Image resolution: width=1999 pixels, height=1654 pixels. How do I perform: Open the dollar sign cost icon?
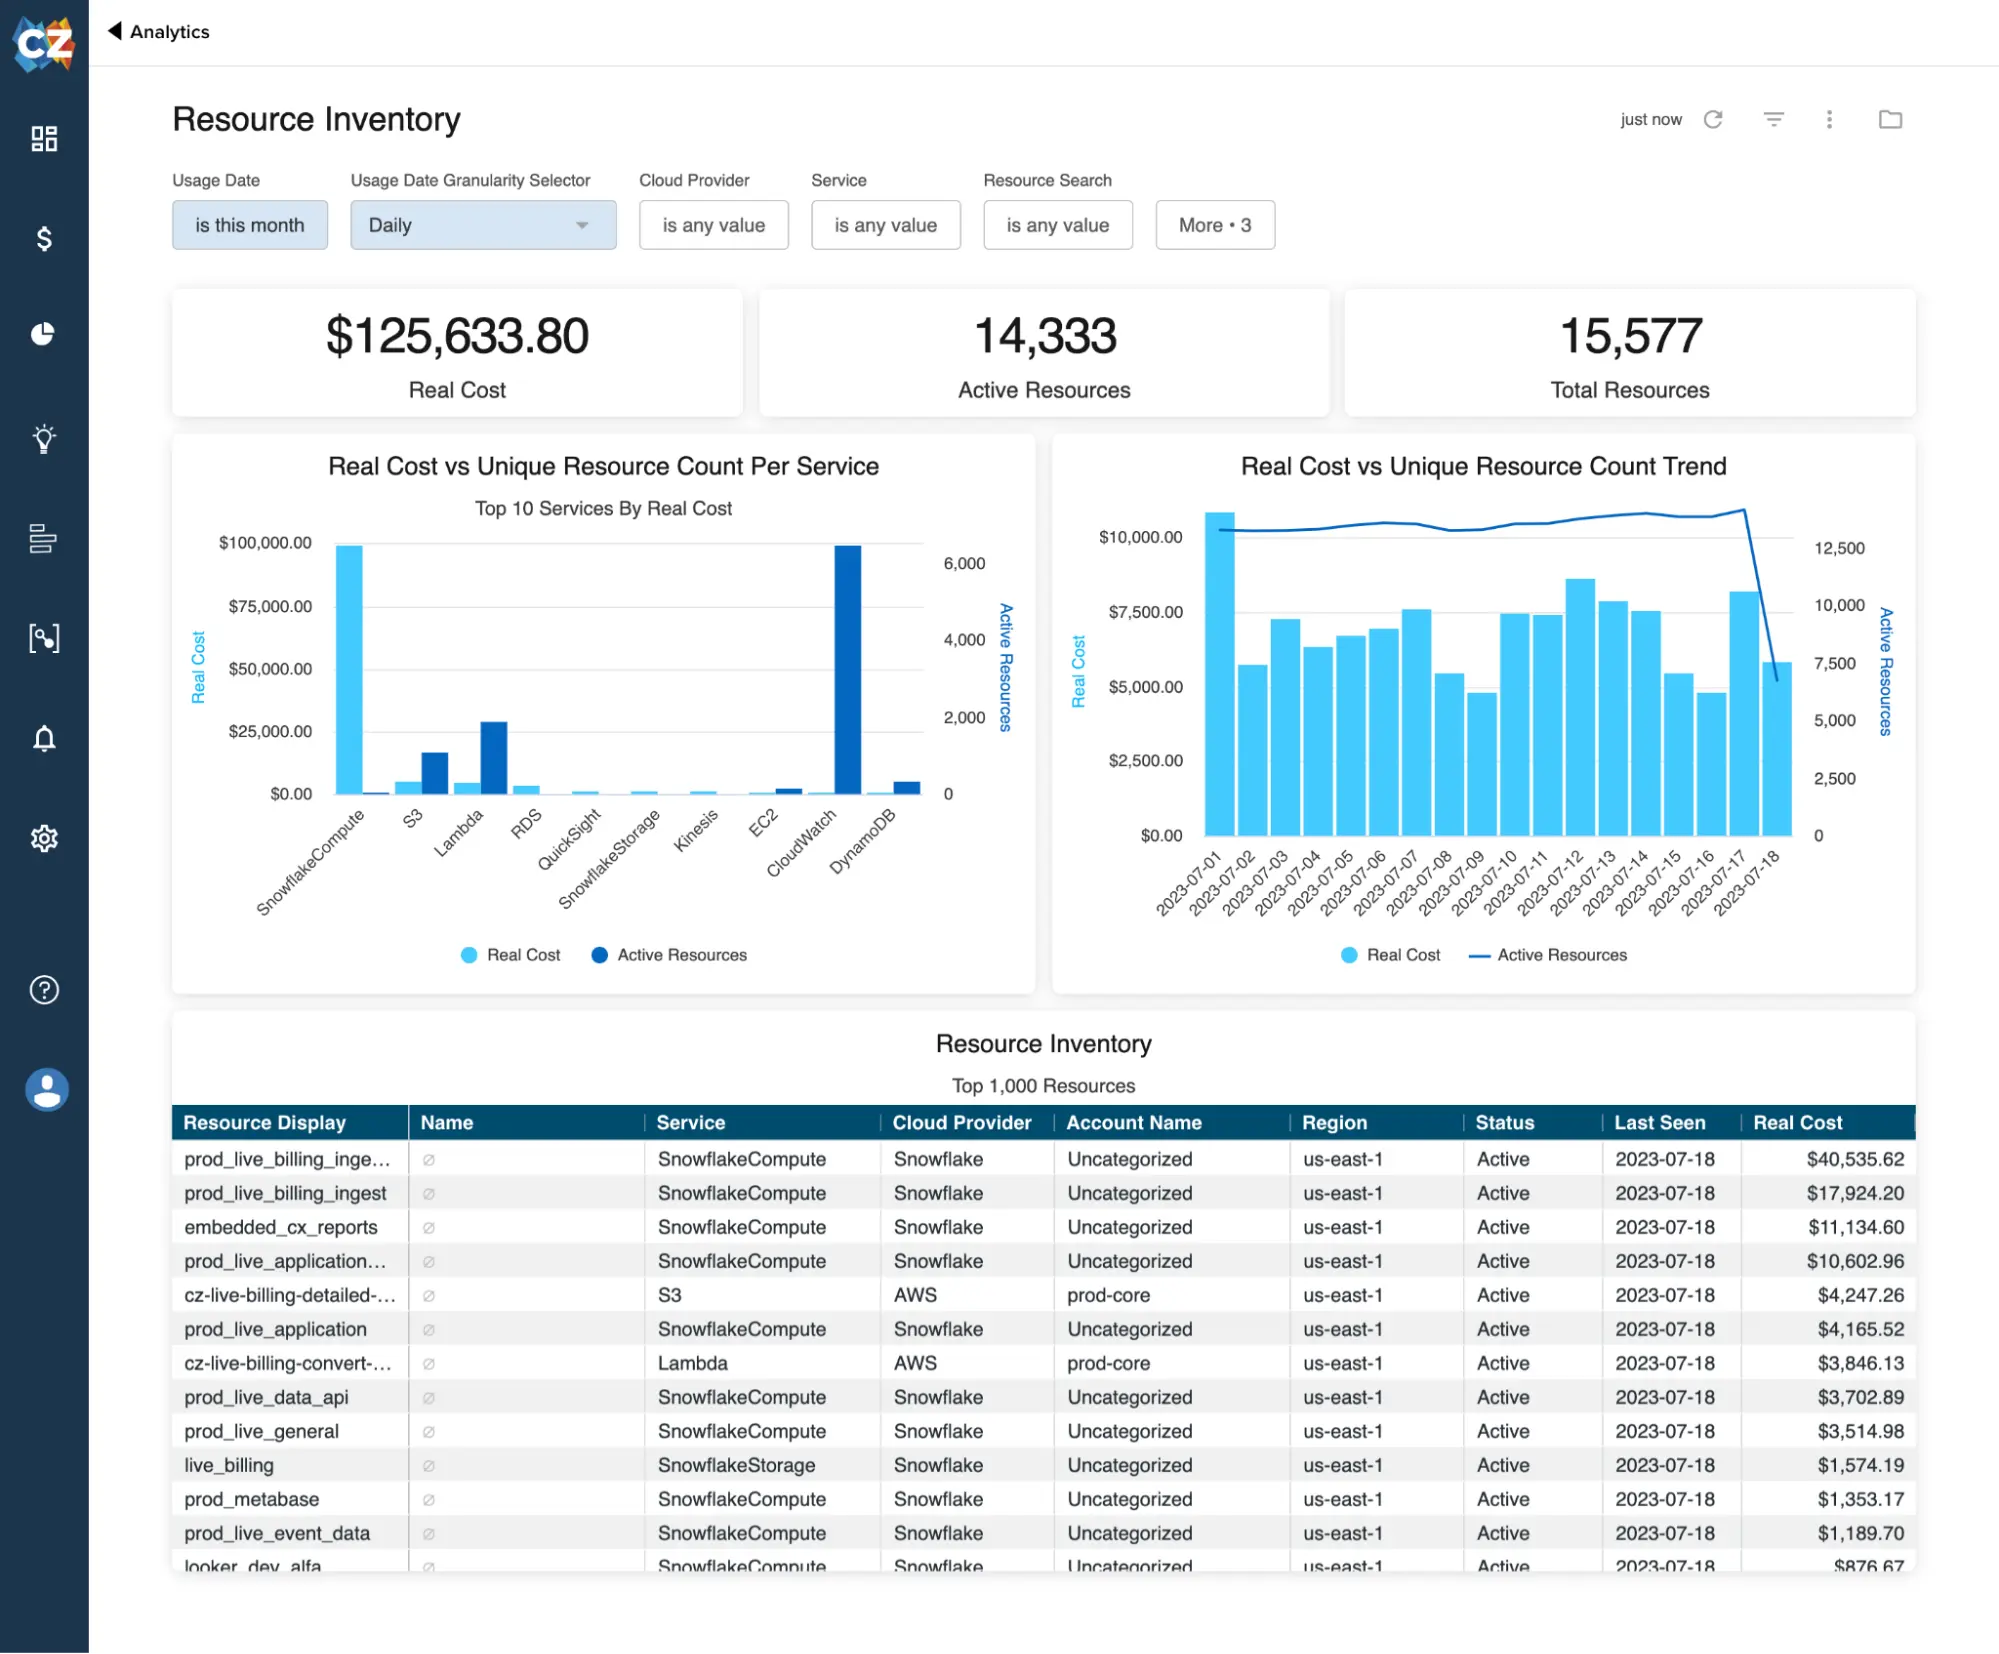[44, 238]
